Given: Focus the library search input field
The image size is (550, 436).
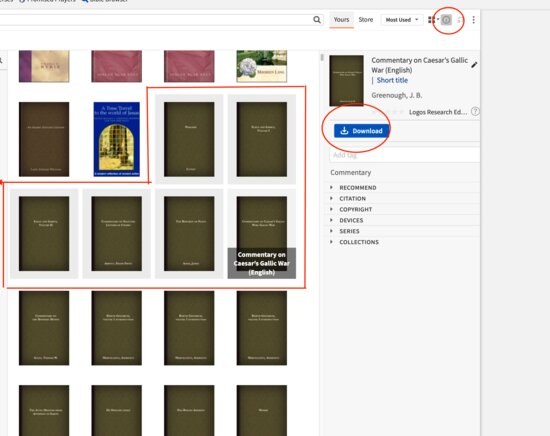Looking at the screenshot, I should pyautogui.click(x=156, y=20).
